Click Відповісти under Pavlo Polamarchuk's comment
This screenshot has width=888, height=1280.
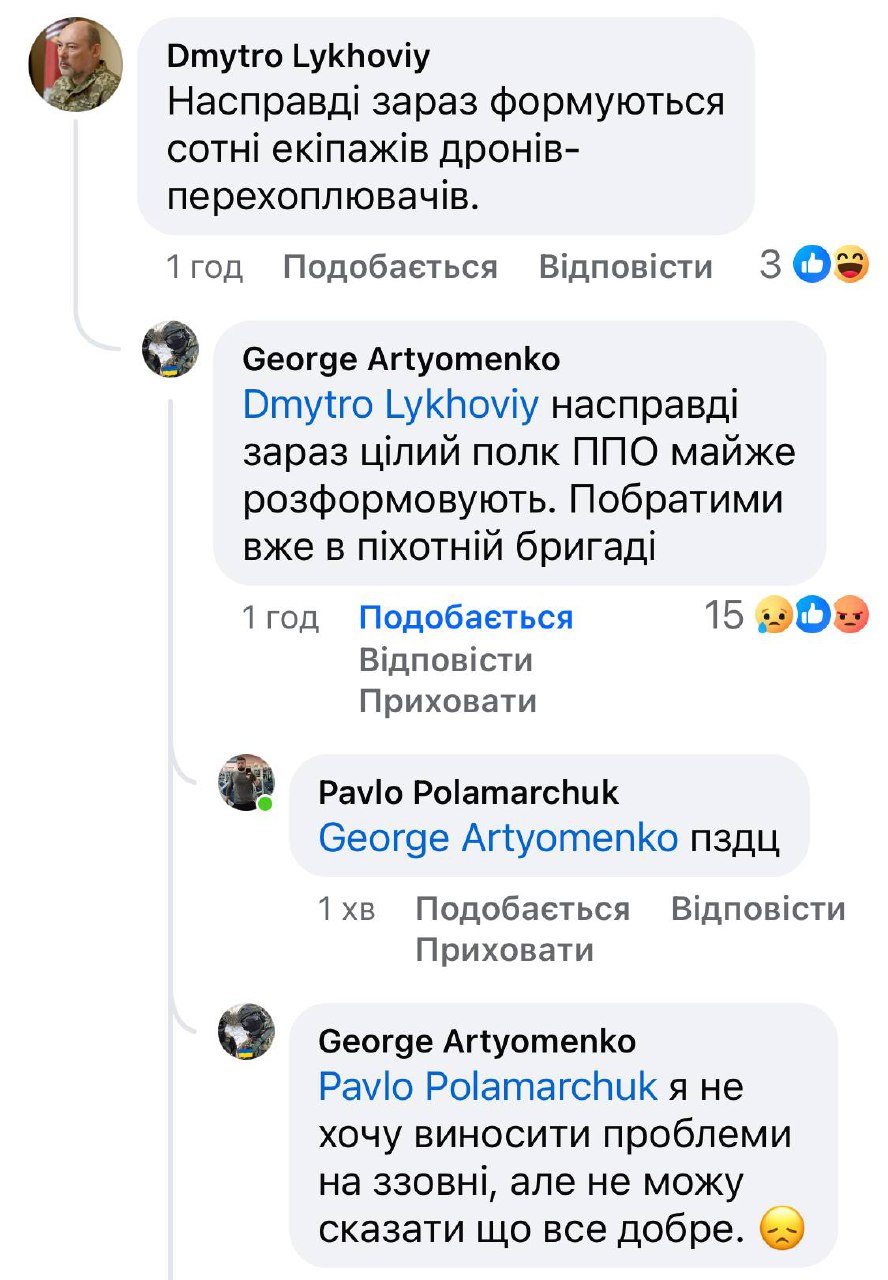758,909
